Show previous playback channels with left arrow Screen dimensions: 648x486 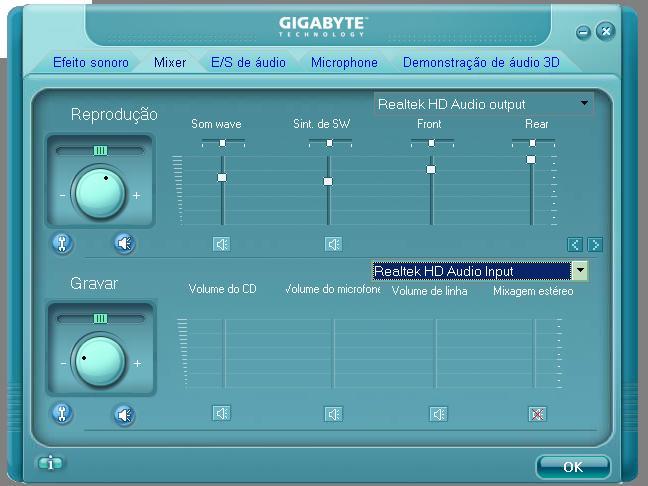point(575,245)
